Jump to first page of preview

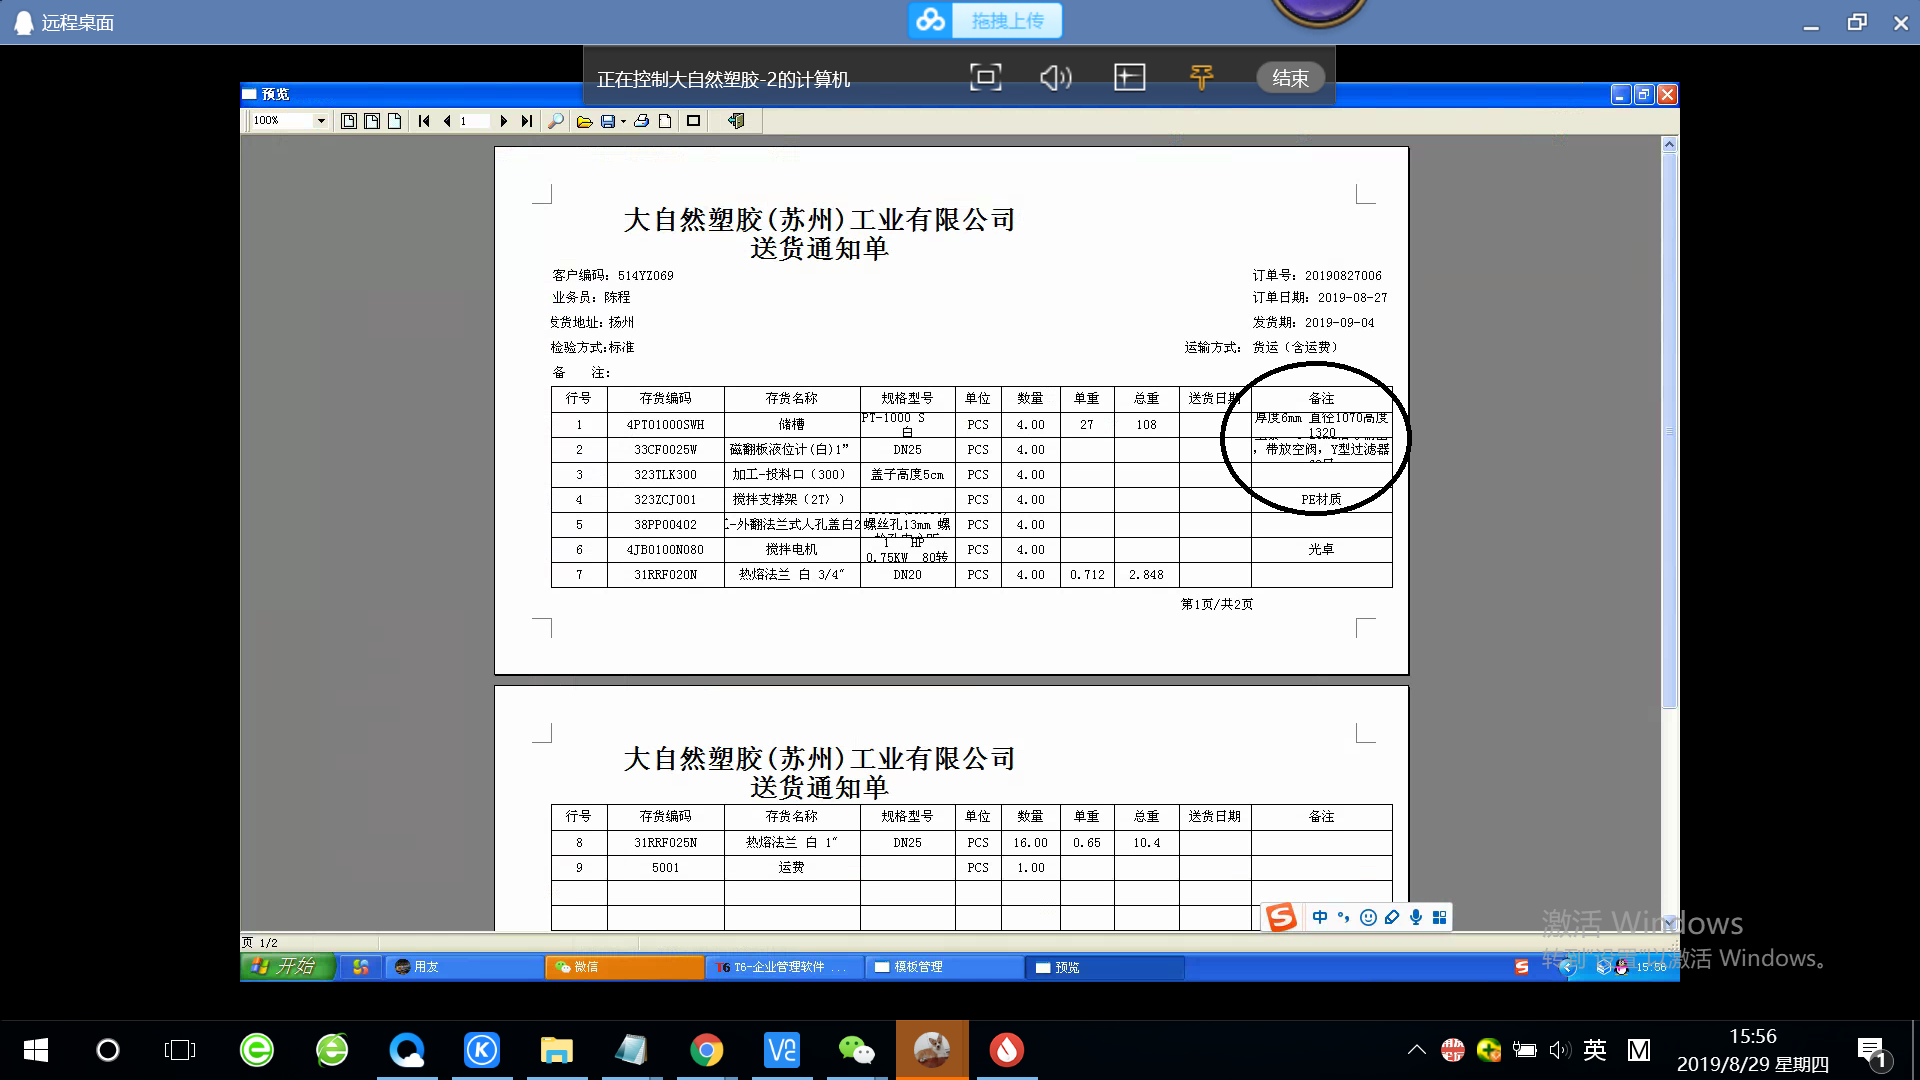[424, 121]
